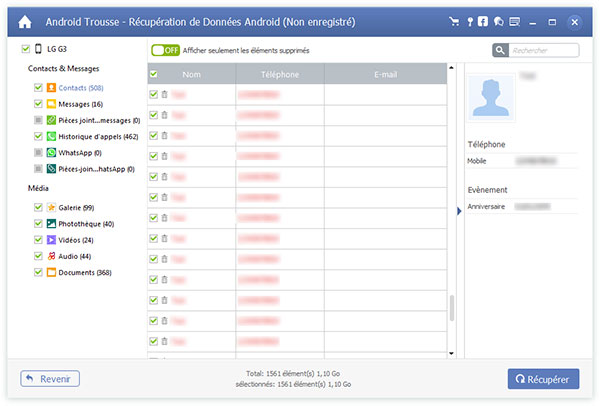
Task: Open the menu icon beside chat bubble
Action: tap(514, 20)
